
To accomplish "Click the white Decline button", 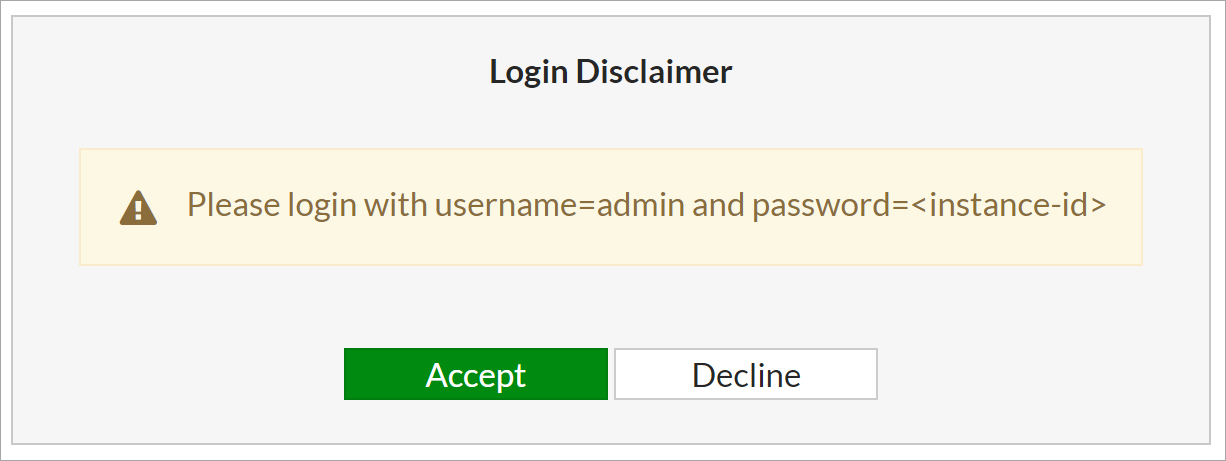I will tap(746, 374).
